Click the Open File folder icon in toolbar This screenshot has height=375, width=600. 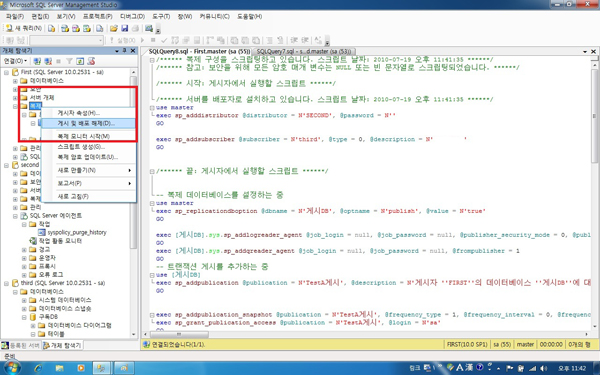(114, 28)
